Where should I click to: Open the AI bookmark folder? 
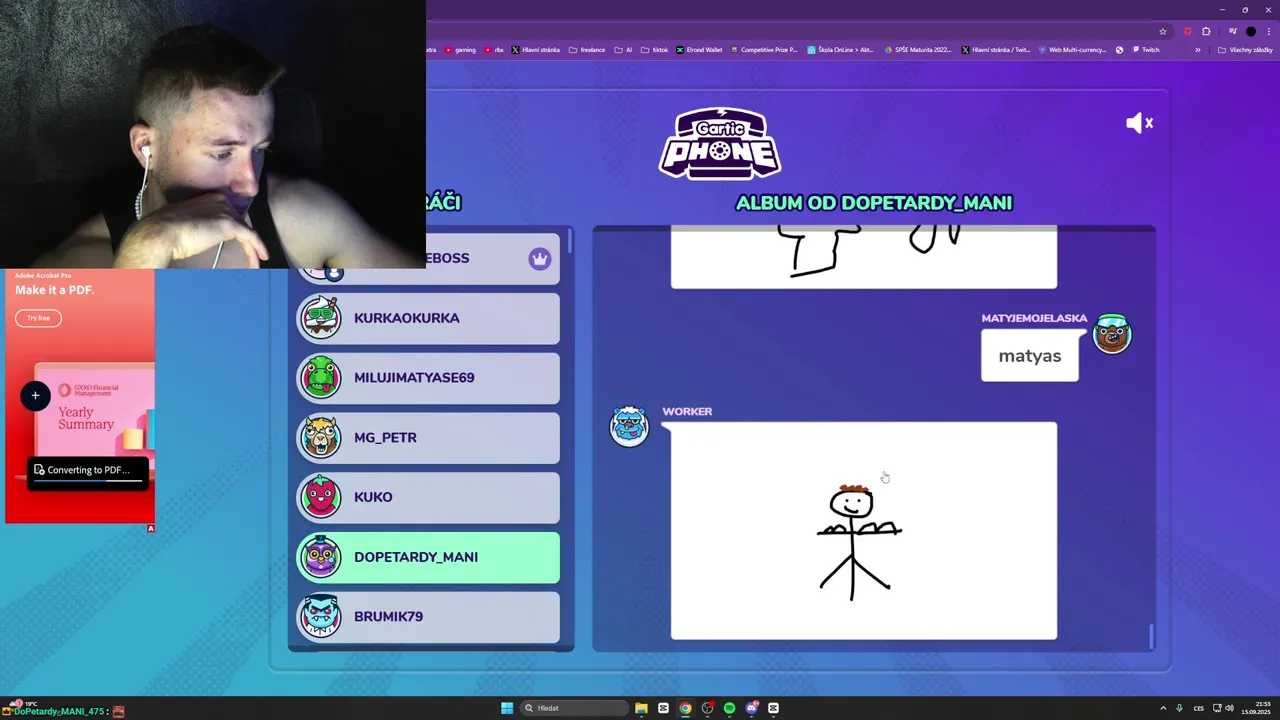pos(623,50)
